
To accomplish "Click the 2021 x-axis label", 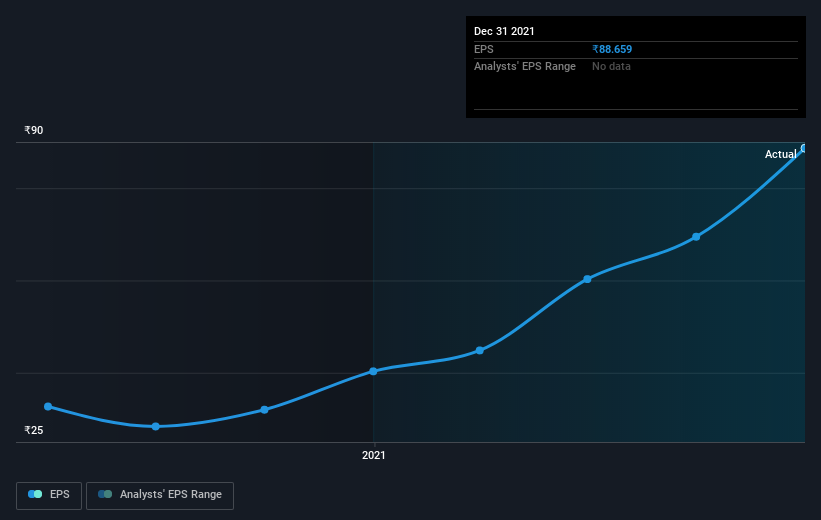I will point(373,456).
